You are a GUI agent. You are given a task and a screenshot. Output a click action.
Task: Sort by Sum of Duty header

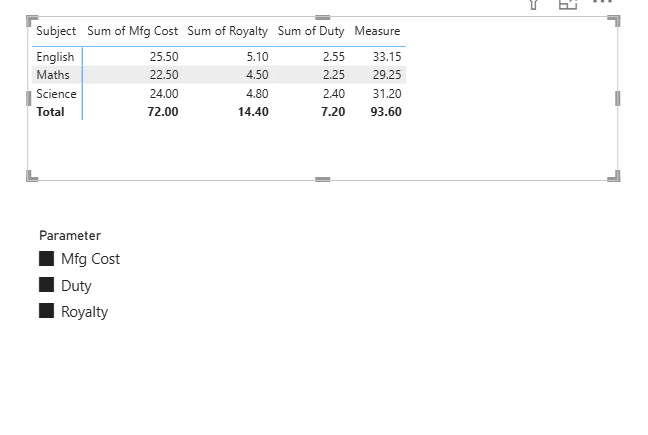(x=311, y=31)
